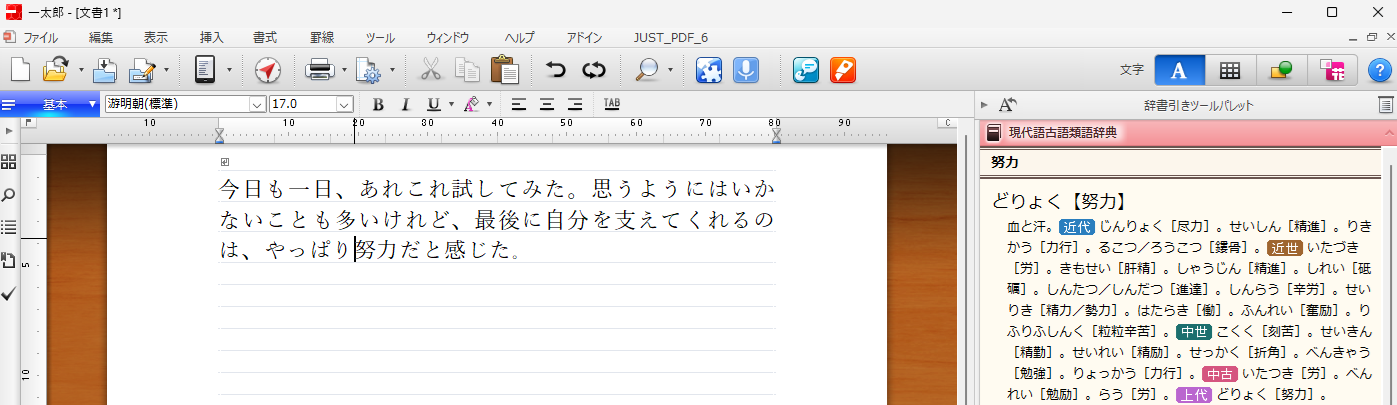Image resolution: width=1397 pixels, height=405 pixels.
Task: Click the blue puzzle piece add-in icon
Action: pyautogui.click(x=709, y=70)
